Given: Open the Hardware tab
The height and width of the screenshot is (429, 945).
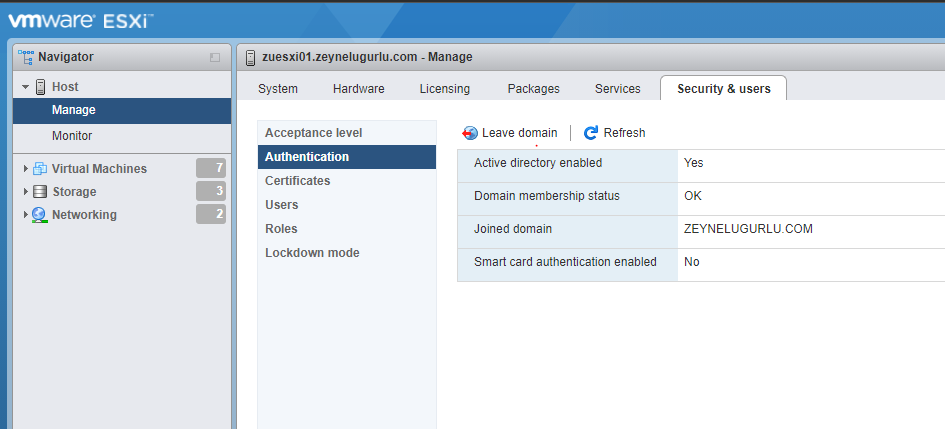Looking at the screenshot, I should [359, 89].
